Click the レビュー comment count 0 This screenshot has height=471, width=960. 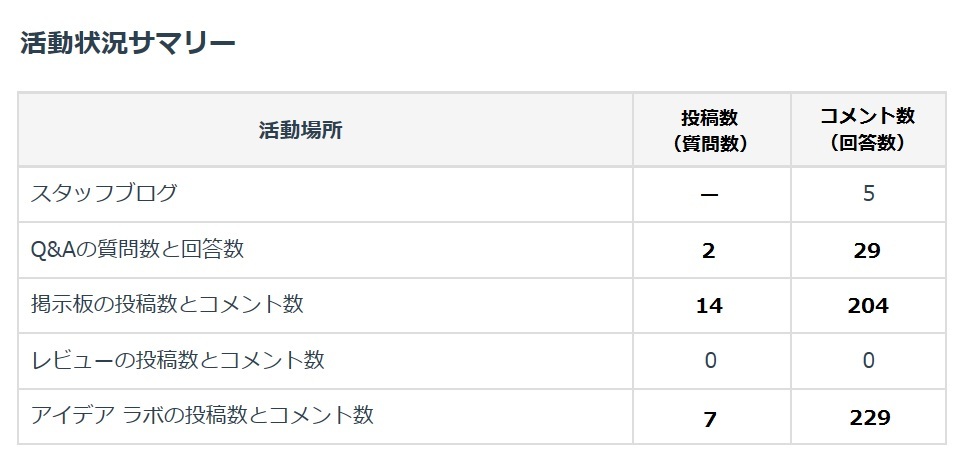point(868,361)
